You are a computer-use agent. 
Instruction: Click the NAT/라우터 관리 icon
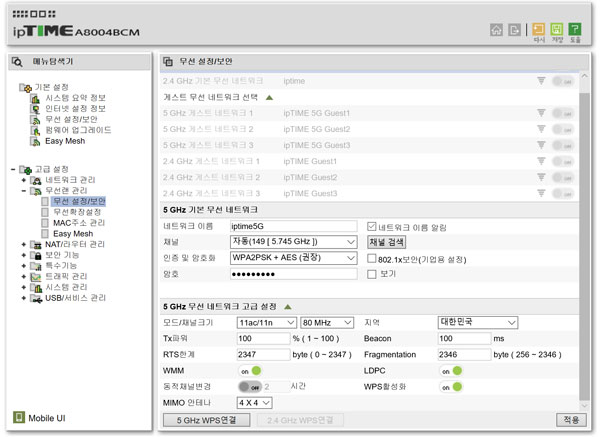tap(36, 245)
